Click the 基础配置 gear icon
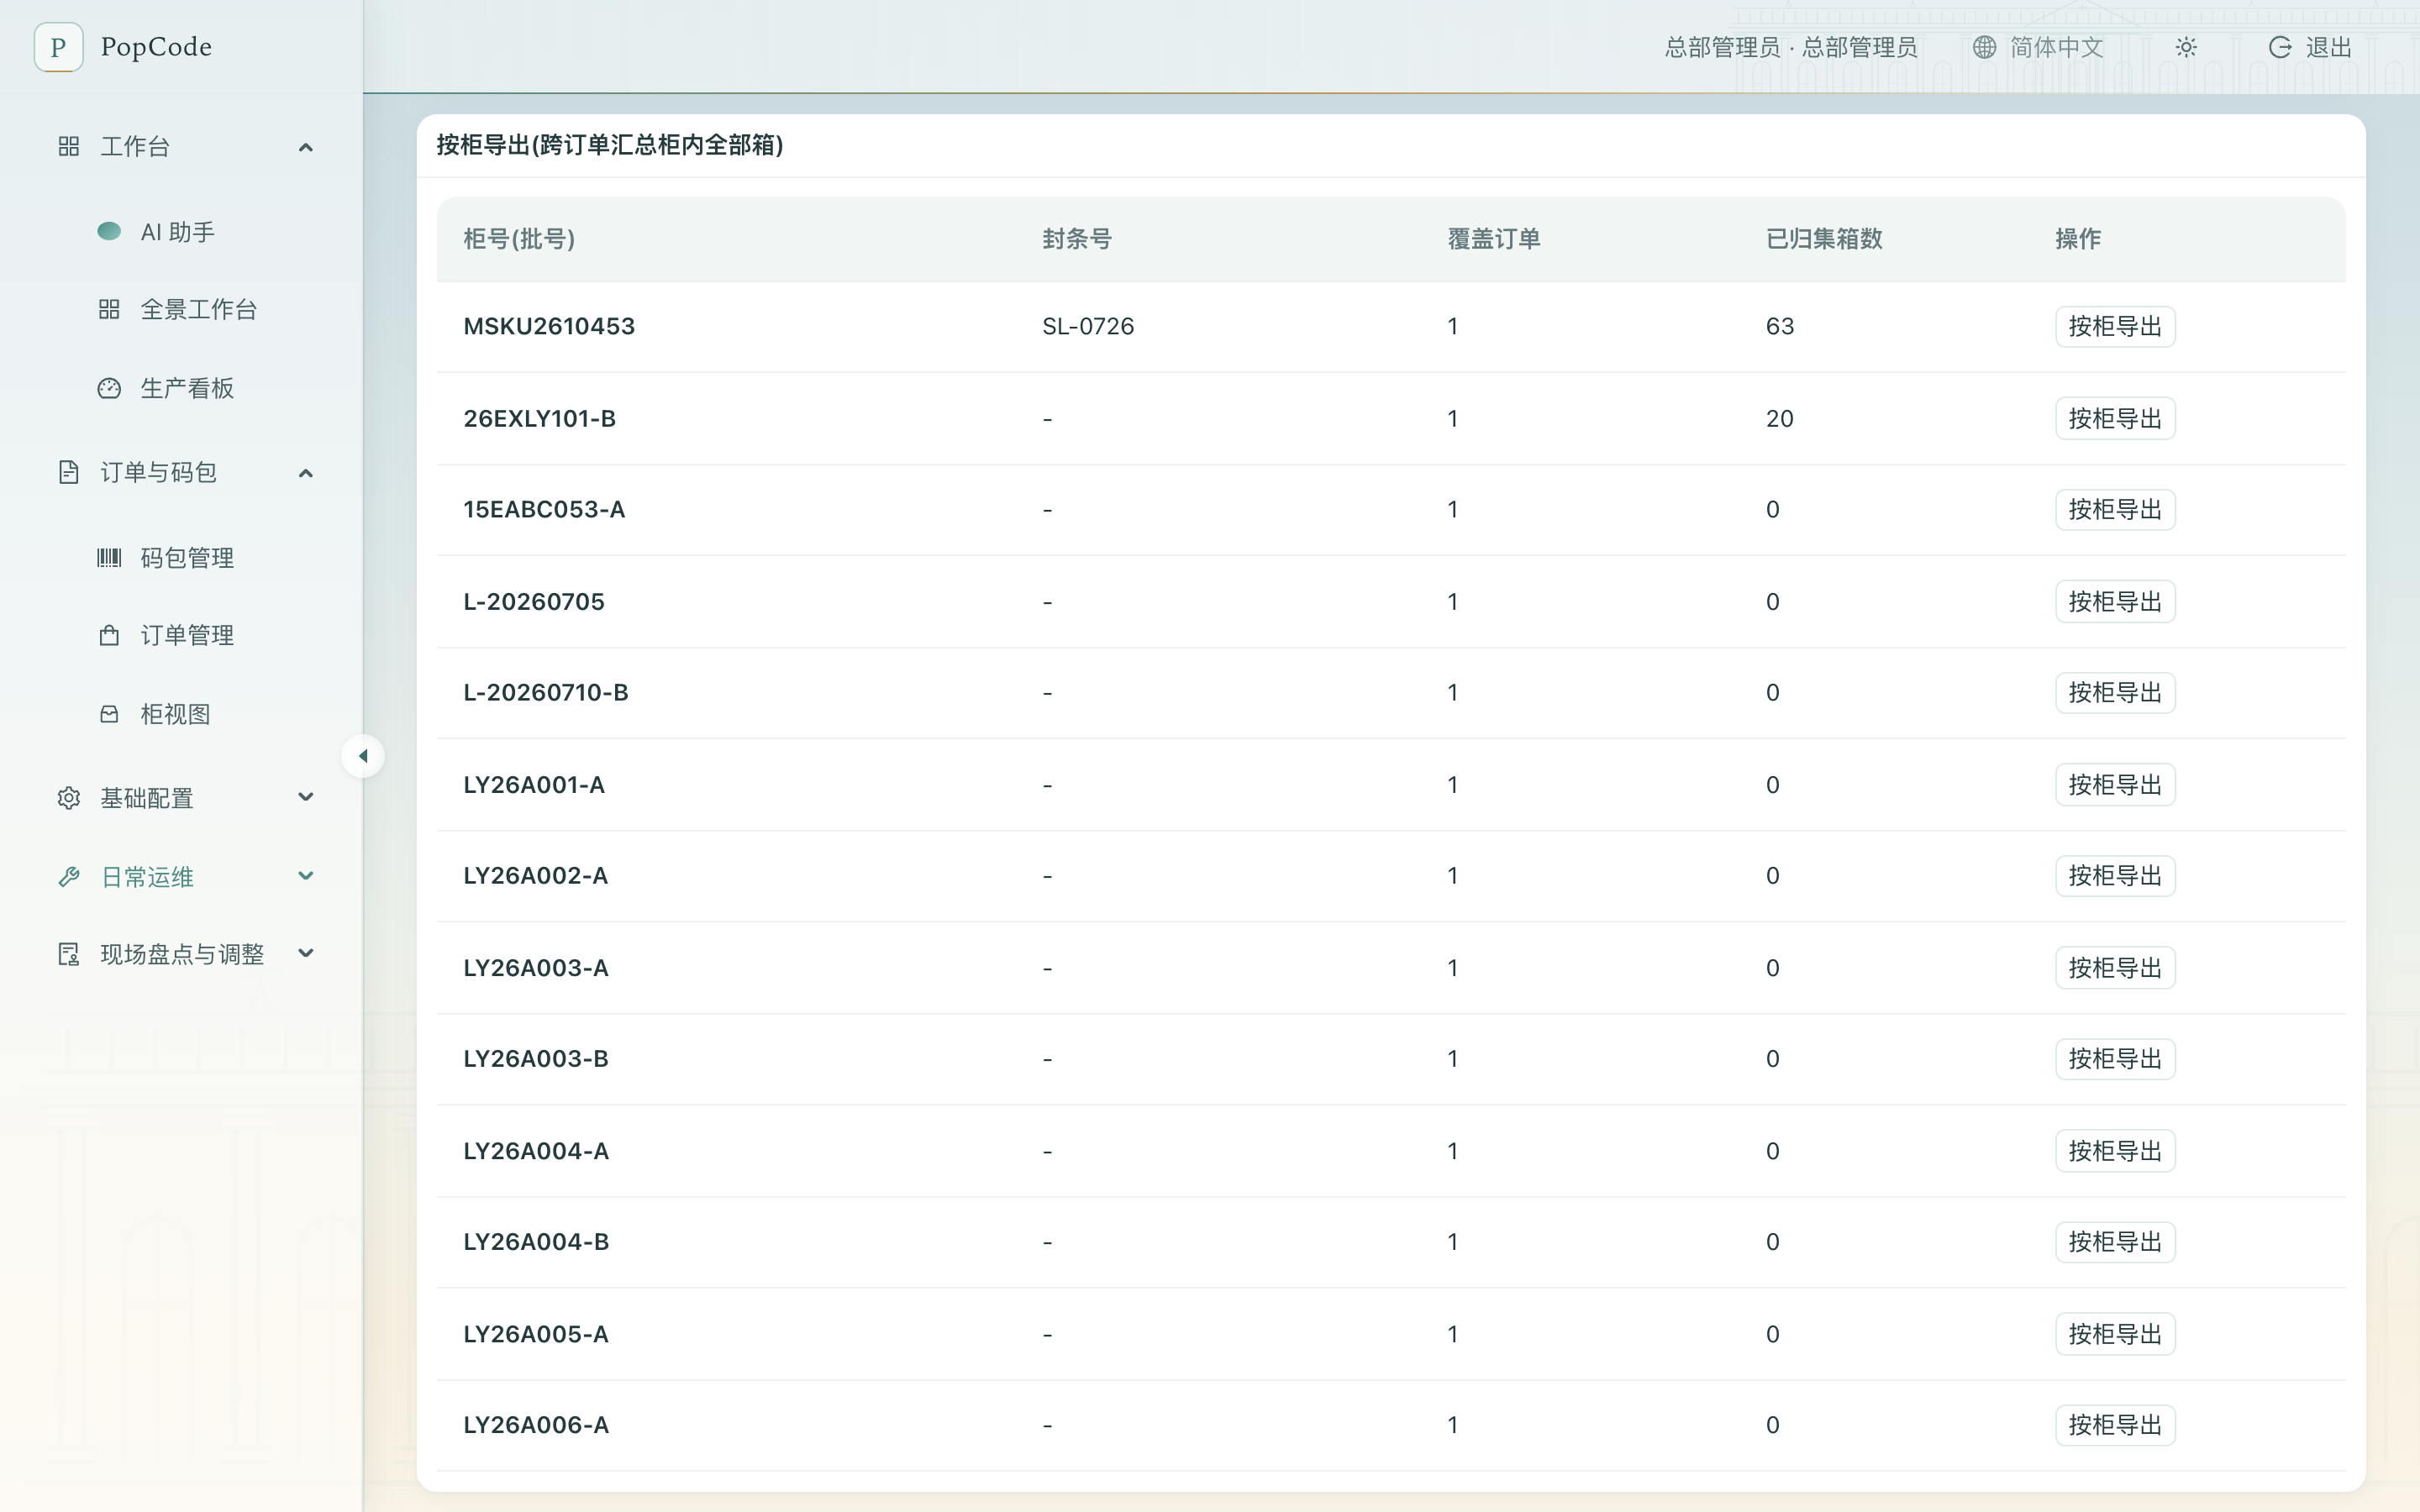 69,798
